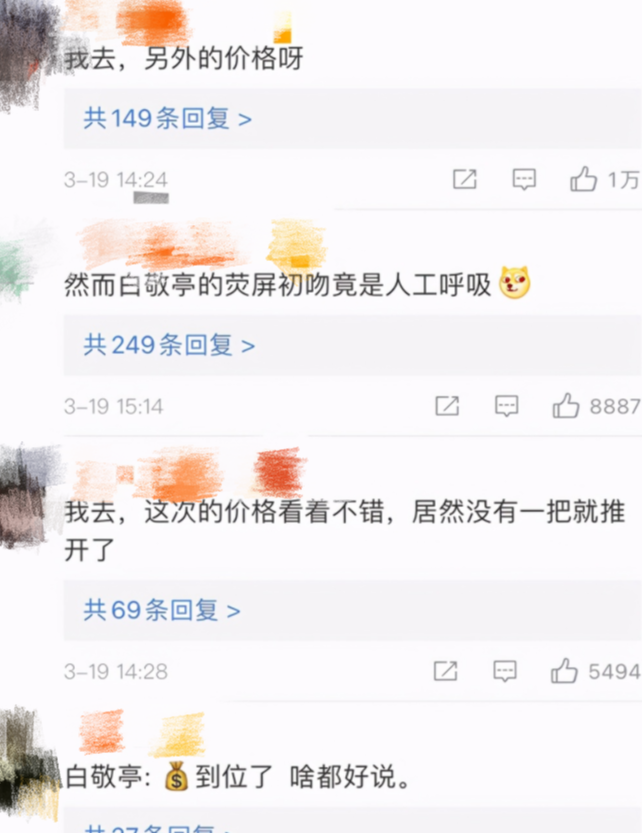Expand the 共149条回复 replies
Viewport: 642px width, 833px height.
[167, 118]
